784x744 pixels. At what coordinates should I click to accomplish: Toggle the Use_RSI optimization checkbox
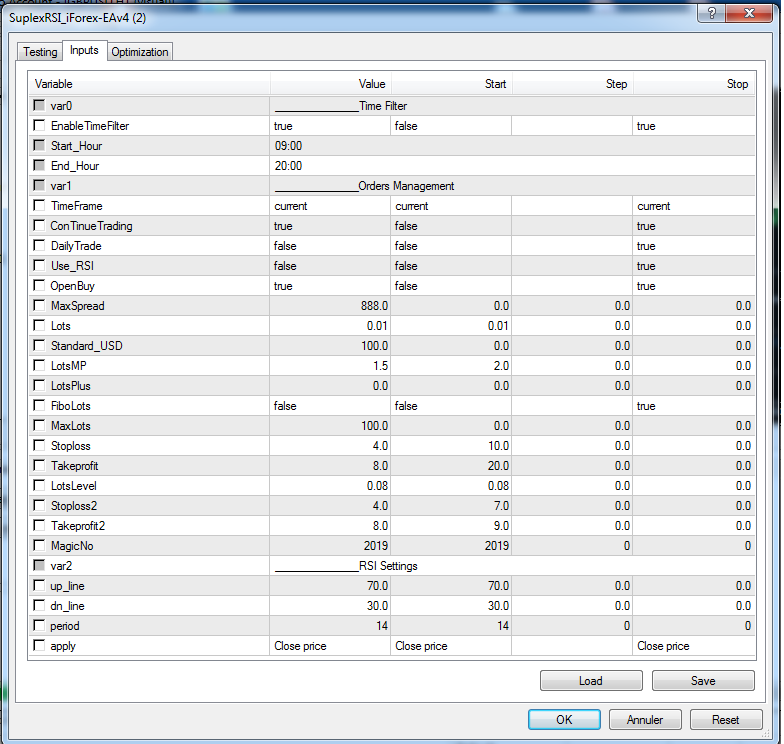(x=39, y=266)
